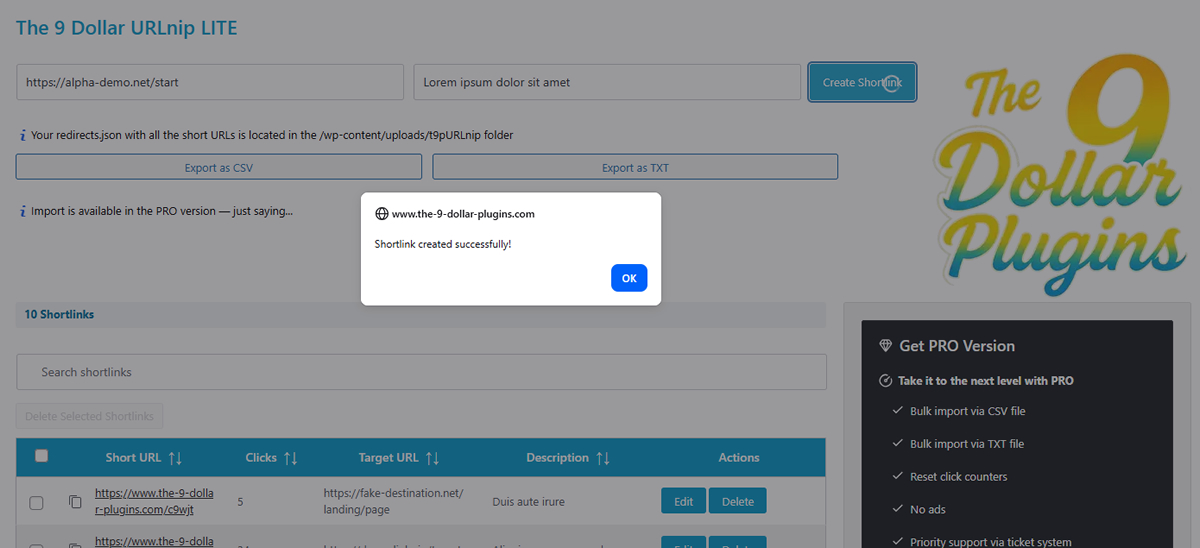Click 'Priority support via ticket system' text
The width and height of the screenshot is (1200, 548).
[x=991, y=542]
